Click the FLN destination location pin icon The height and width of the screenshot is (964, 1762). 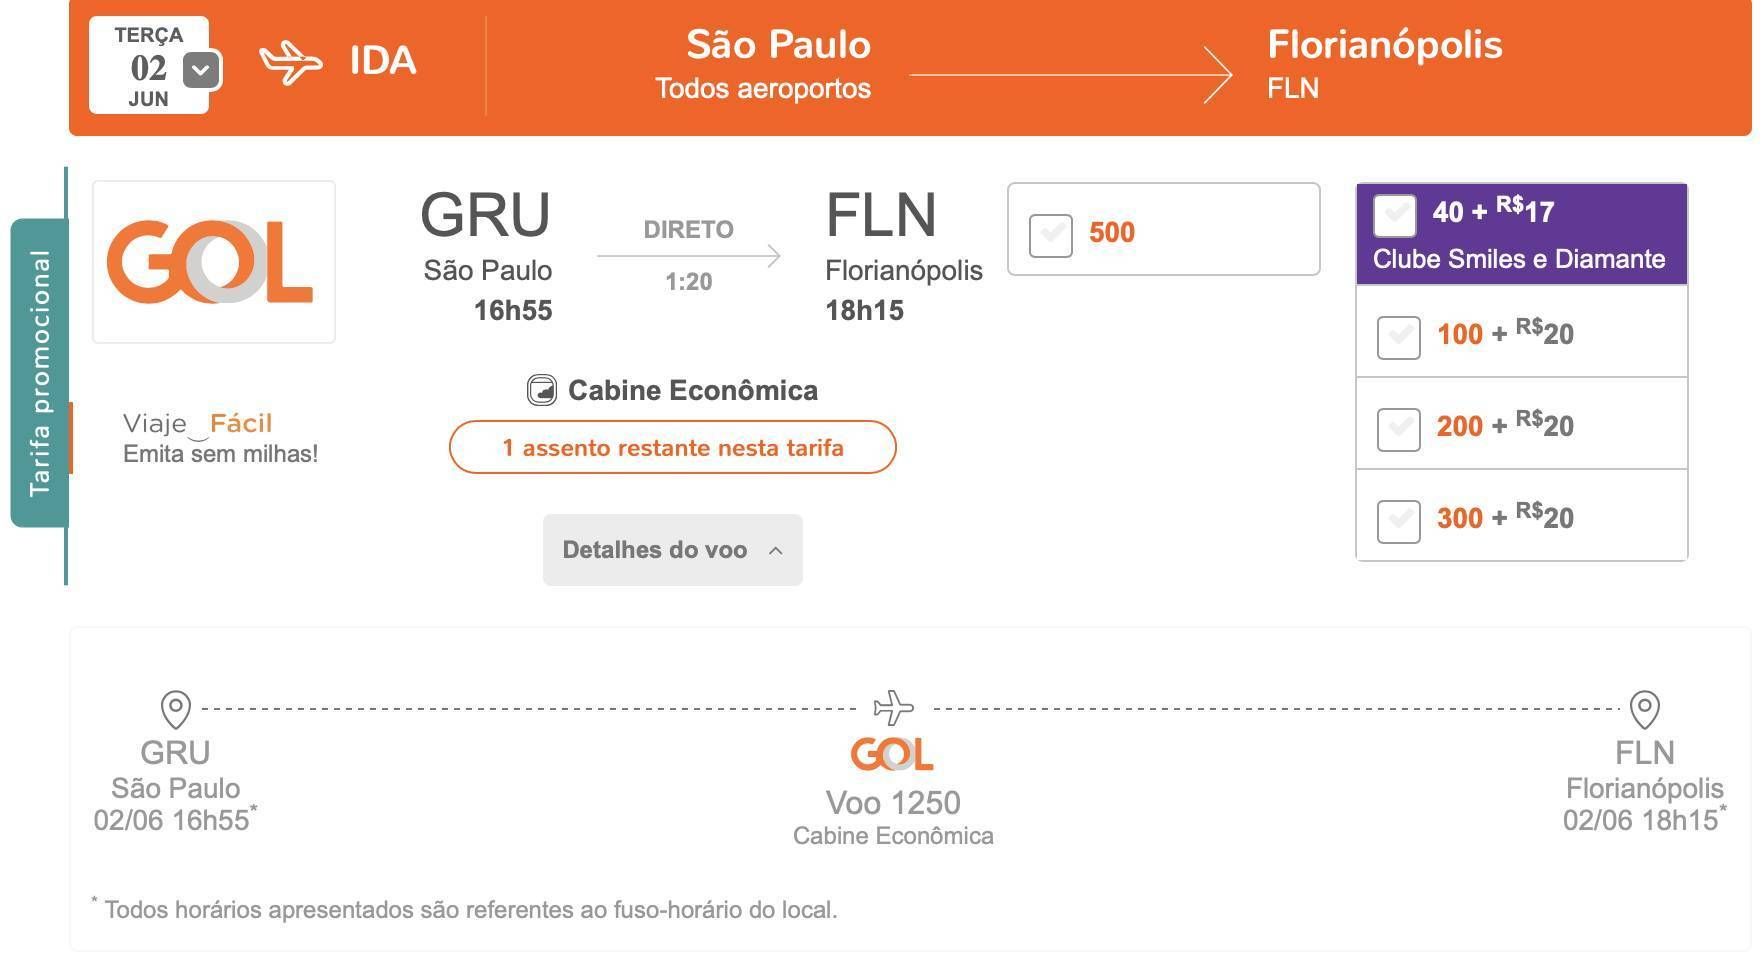tap(1645, 709)
